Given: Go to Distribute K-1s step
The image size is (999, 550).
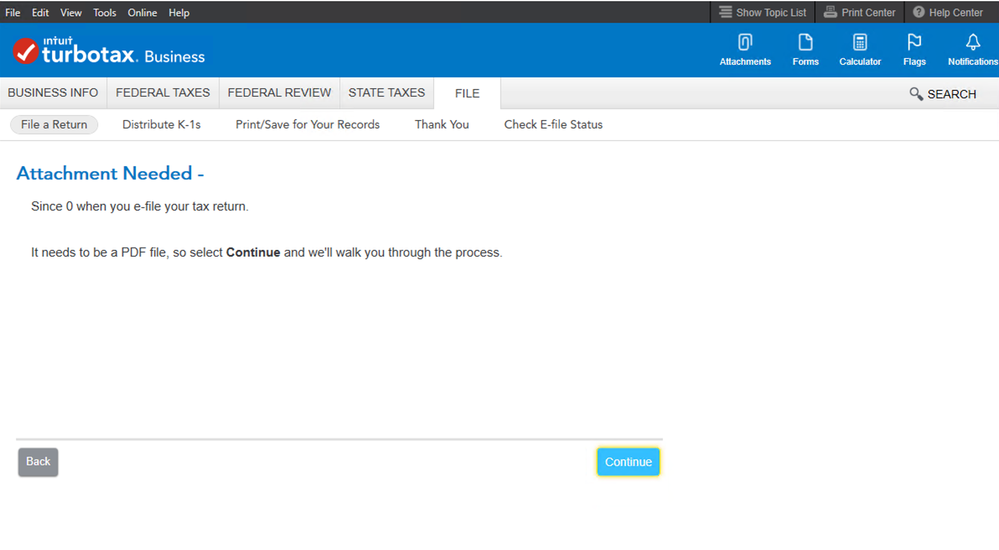Looking at the screenshot, I should coord(161,125).
